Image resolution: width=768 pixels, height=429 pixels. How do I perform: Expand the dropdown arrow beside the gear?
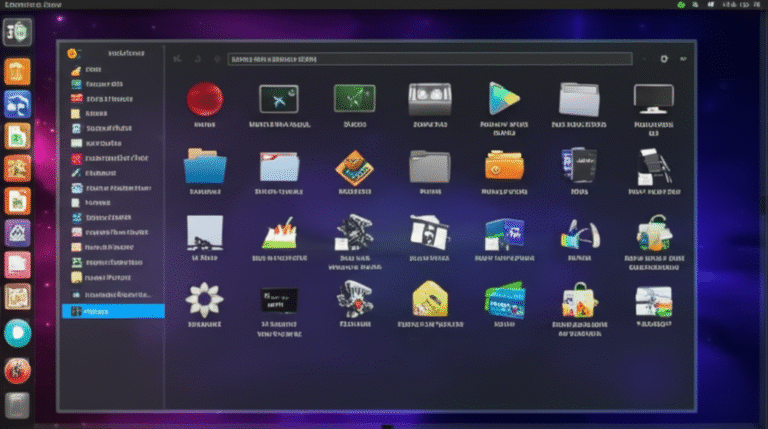[x=683, y=59]
